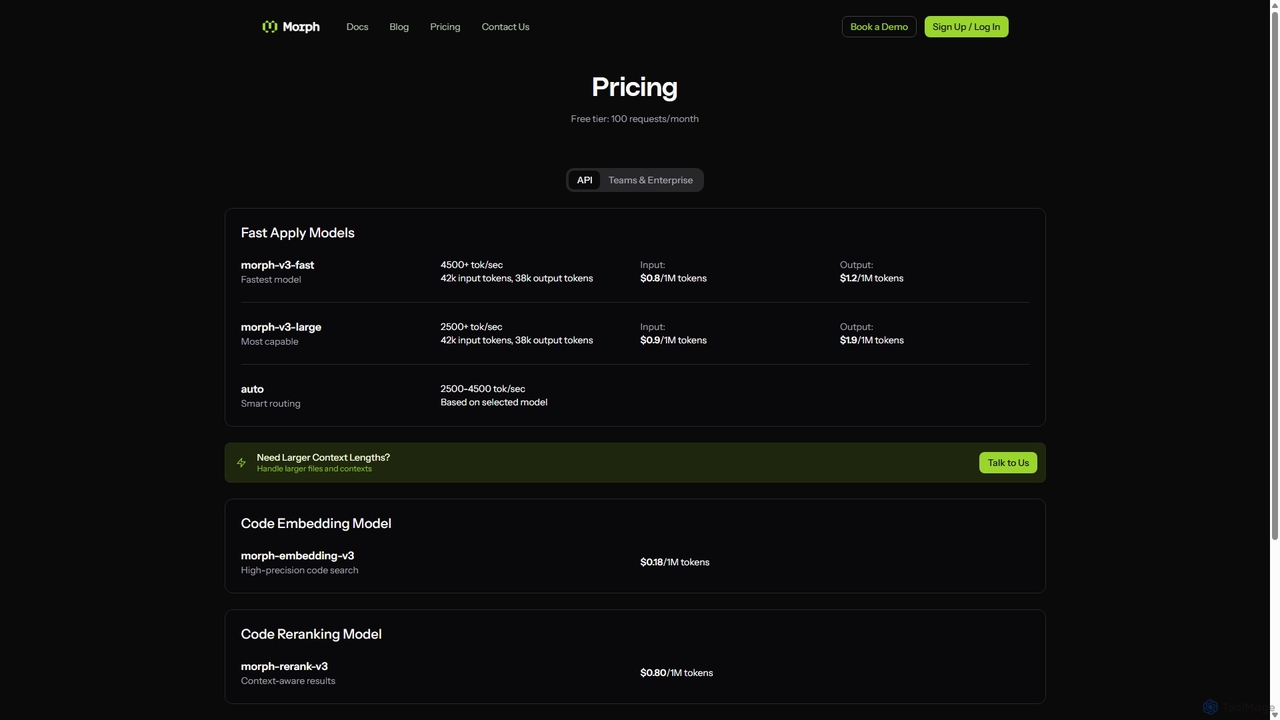The image size is (1280, 720).
Task: Go to the Blog
Action: click(399, 27)
